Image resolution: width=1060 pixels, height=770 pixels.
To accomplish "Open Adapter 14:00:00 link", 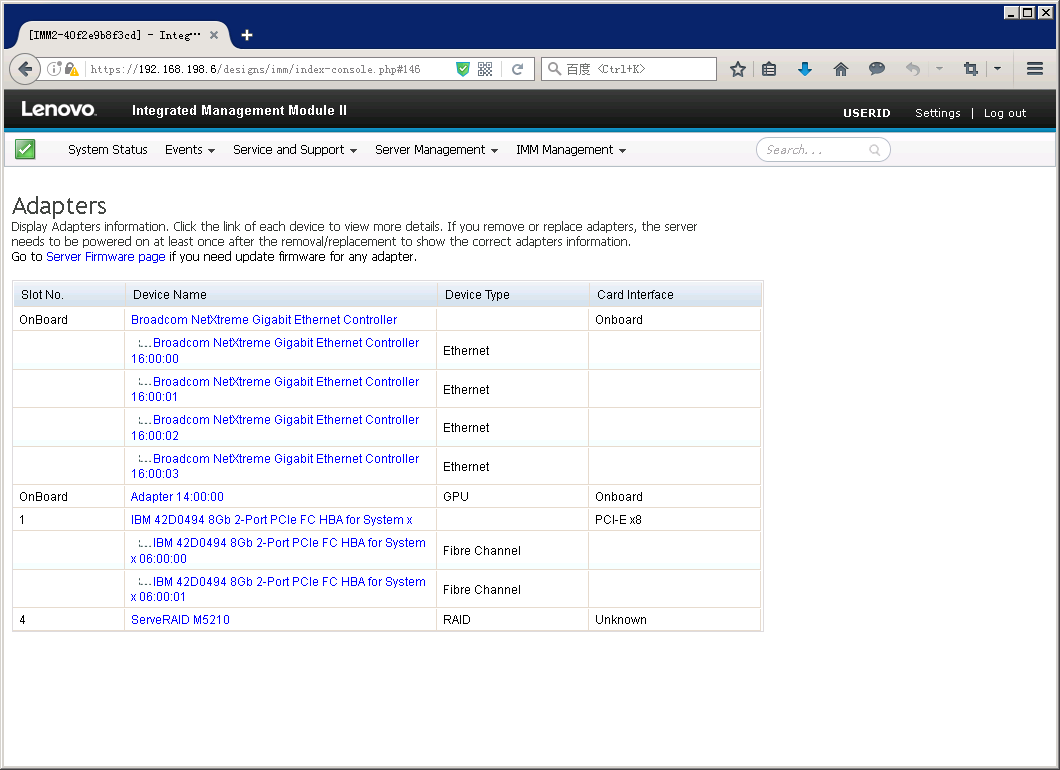I will [177, 497].
